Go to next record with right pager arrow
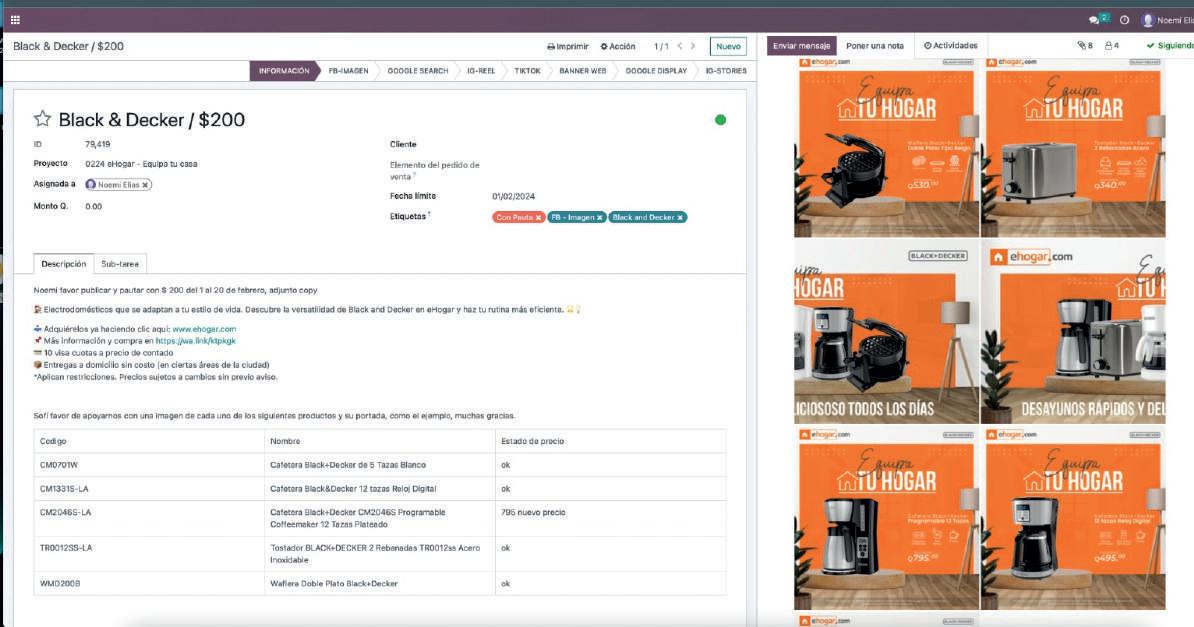 [x=693, y=46]
